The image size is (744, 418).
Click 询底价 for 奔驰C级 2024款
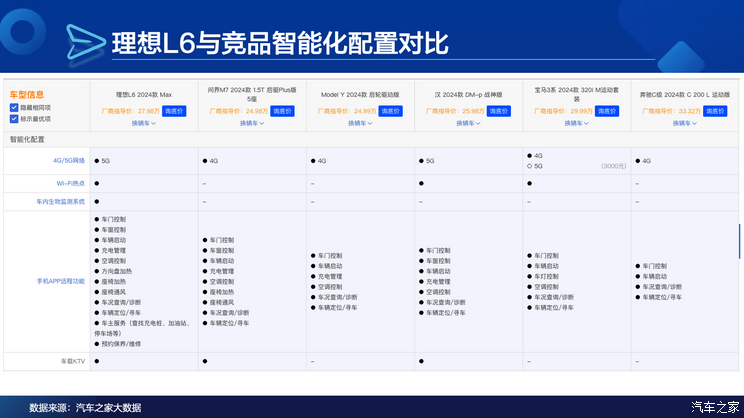pos(715,111)
